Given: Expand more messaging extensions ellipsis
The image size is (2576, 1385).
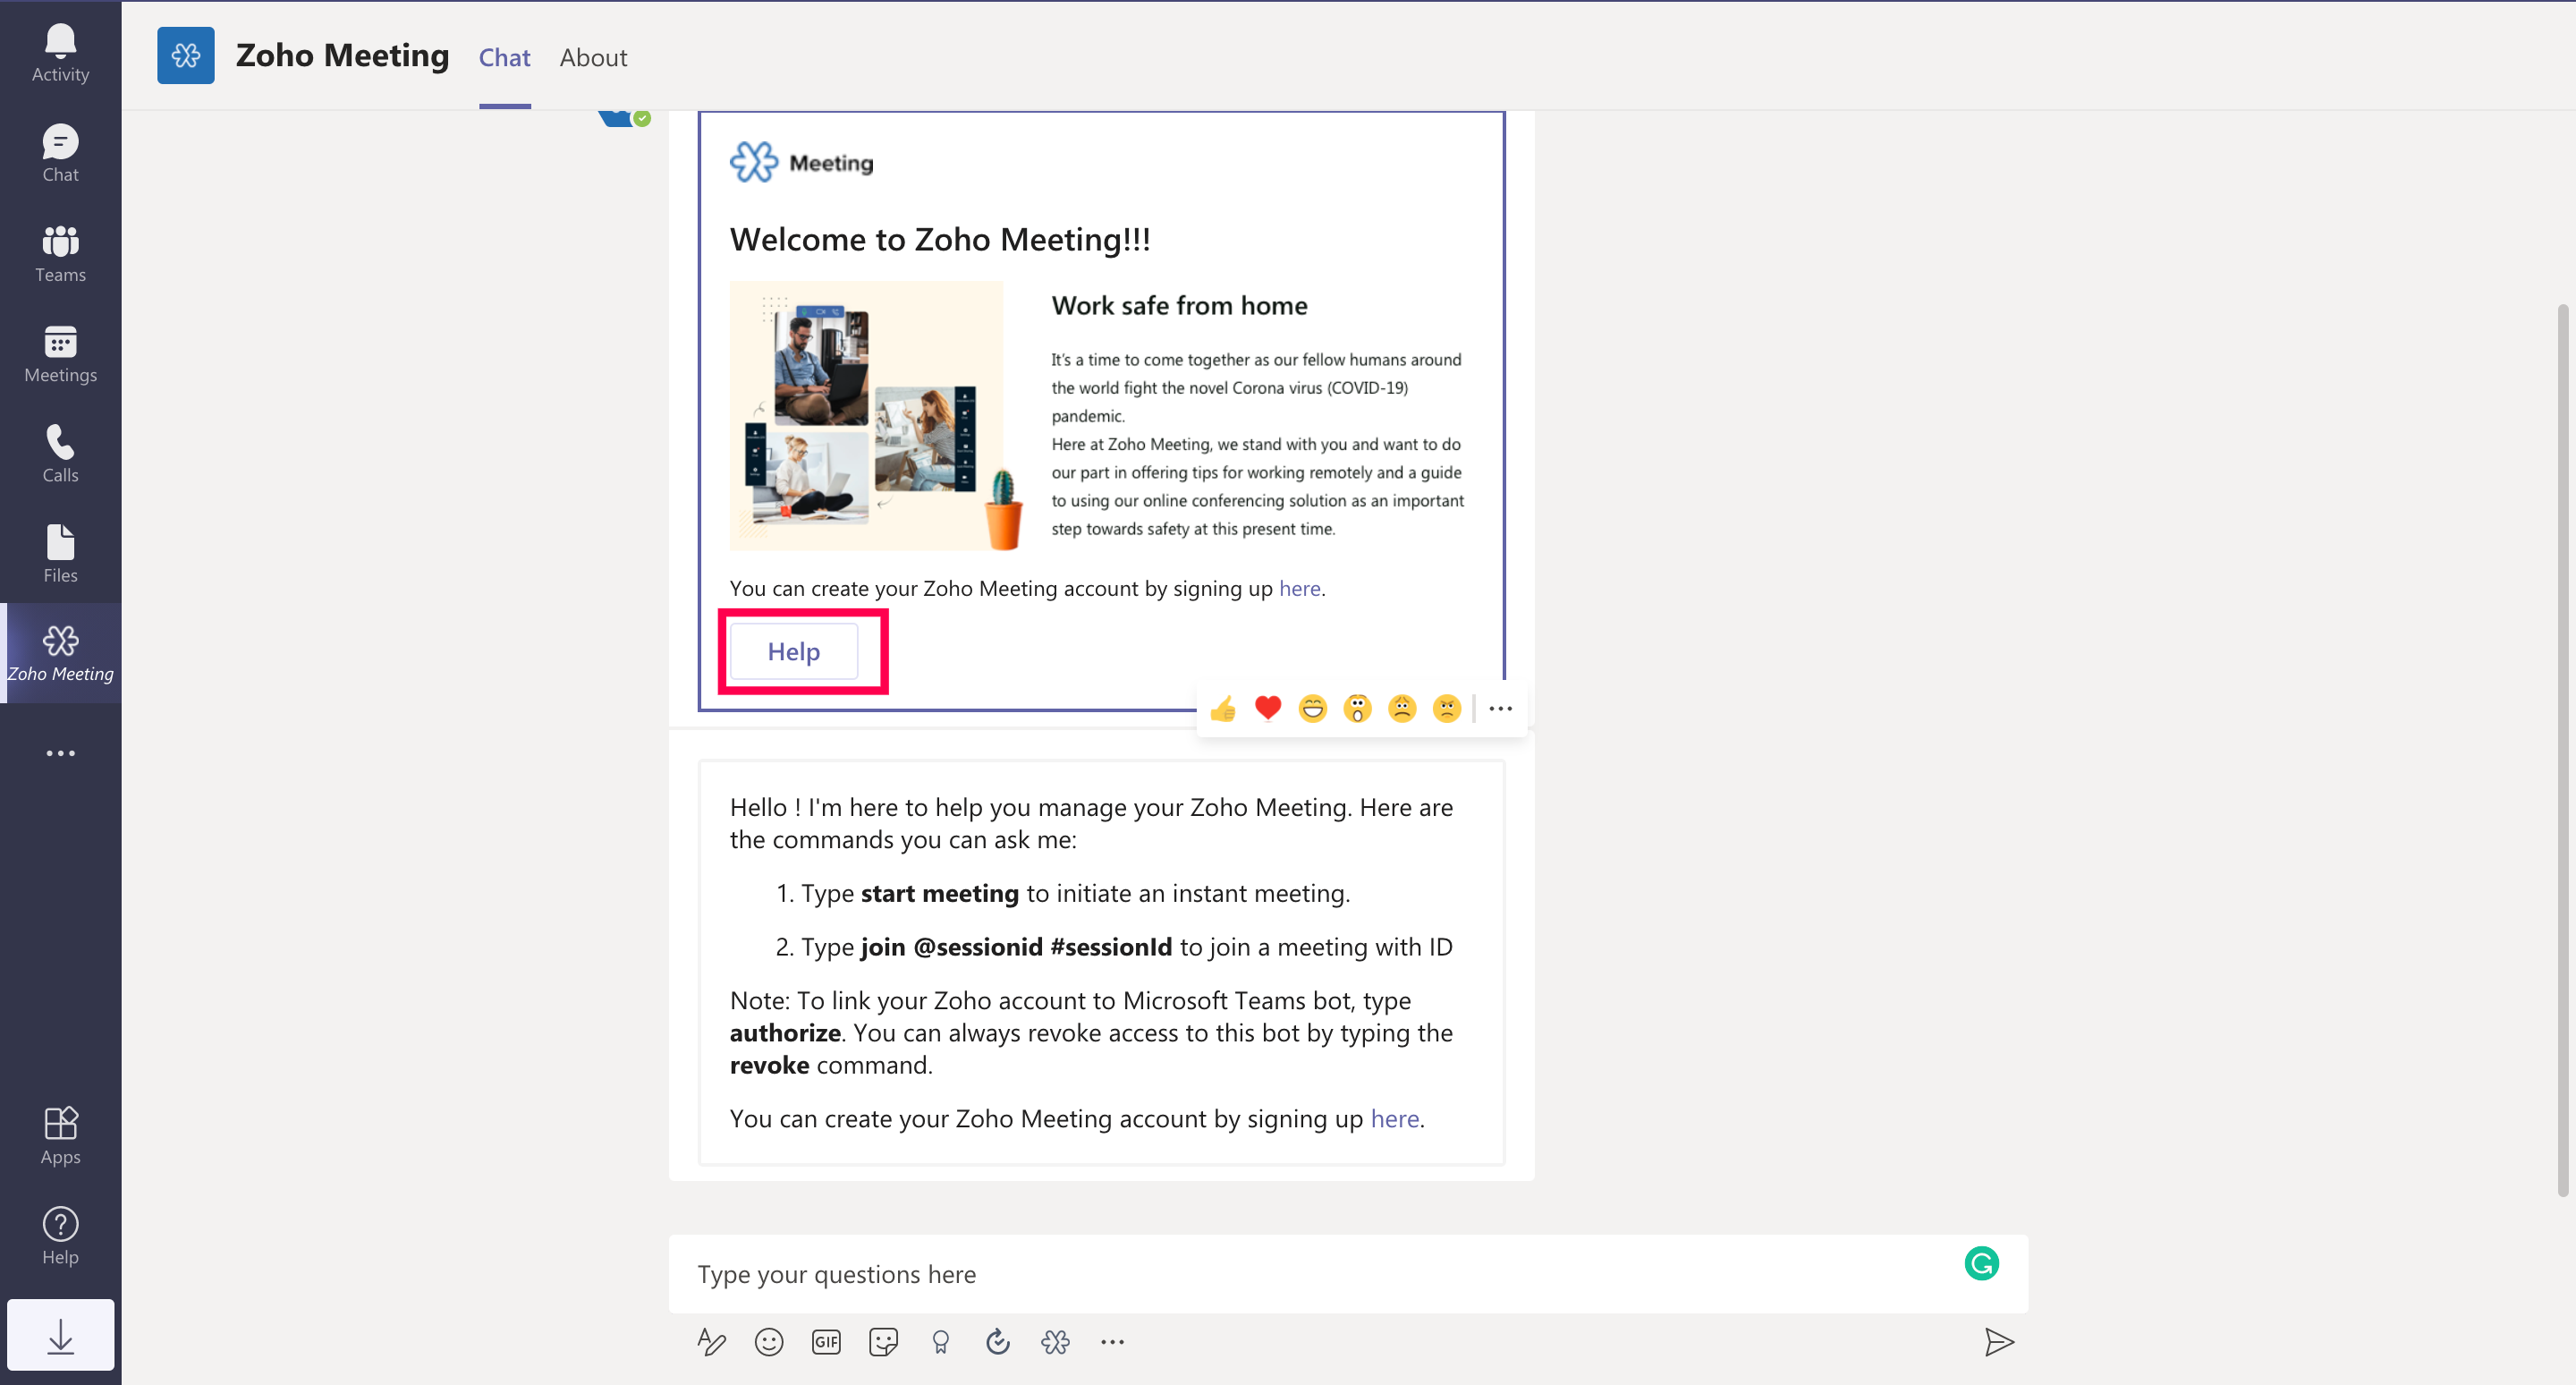Looking at the screenshot, I should click(1112, 1342).
